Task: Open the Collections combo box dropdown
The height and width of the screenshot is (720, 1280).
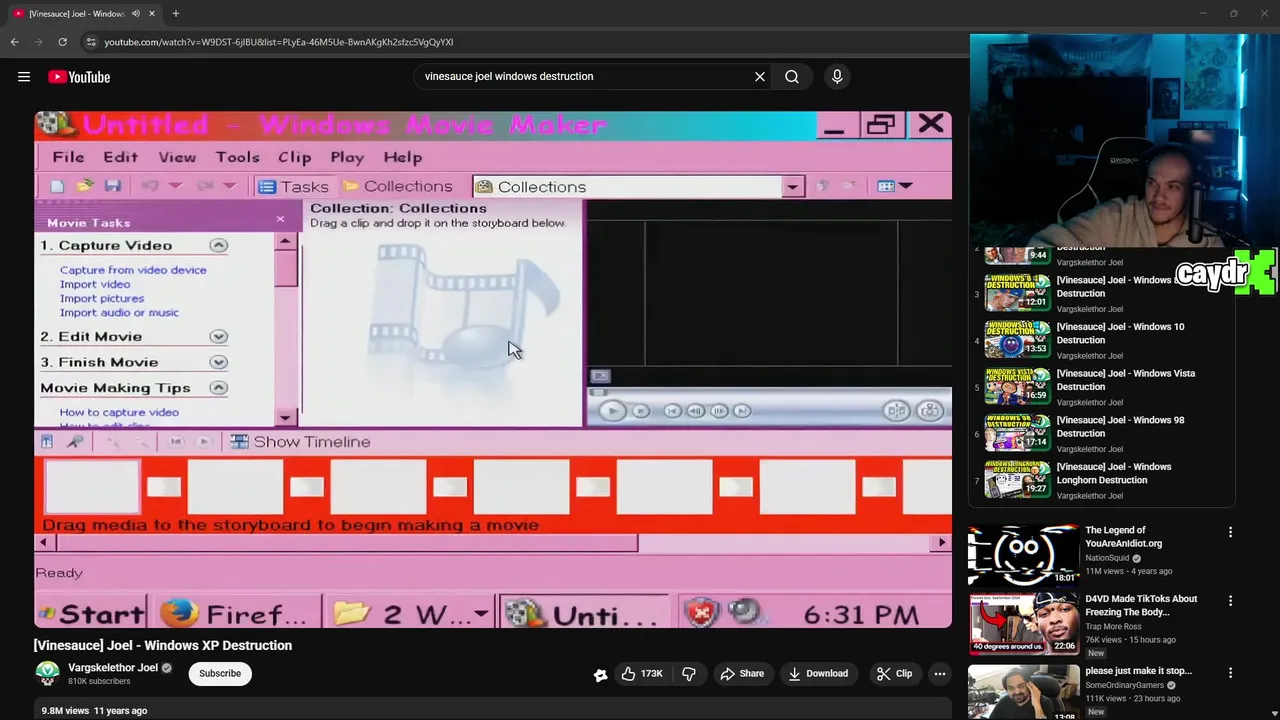Action: (792, 187)
